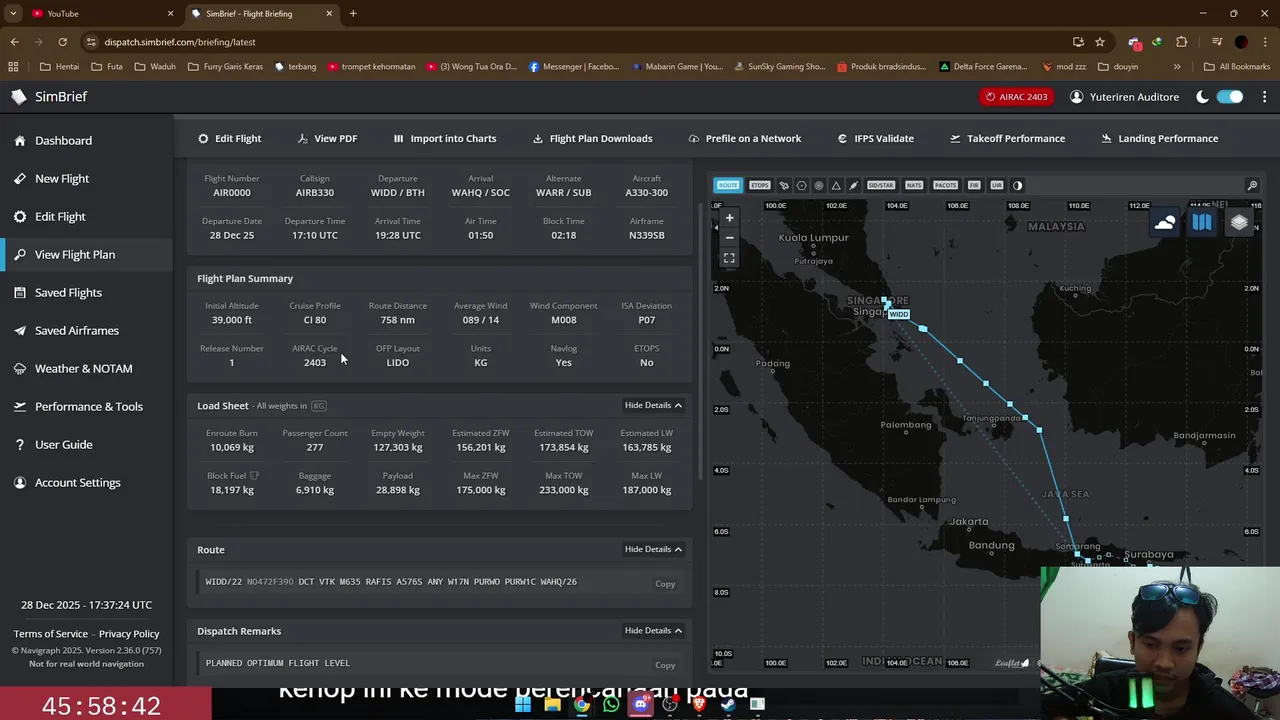Click the Block Fuel info icon

(254, 476)
